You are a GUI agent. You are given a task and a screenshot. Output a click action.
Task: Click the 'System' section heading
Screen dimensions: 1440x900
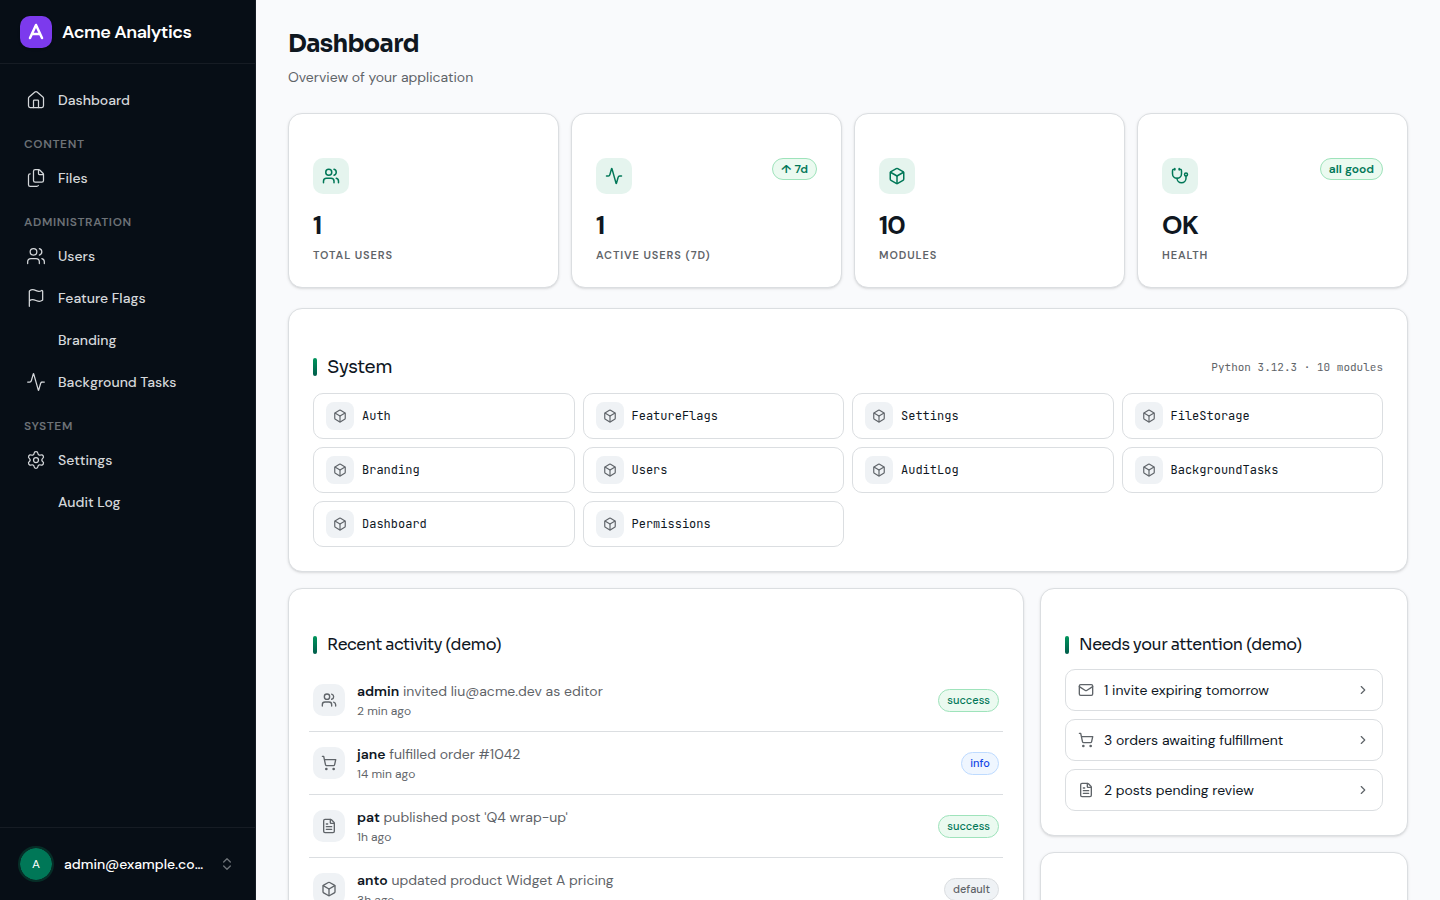click(x=359, y=367)
